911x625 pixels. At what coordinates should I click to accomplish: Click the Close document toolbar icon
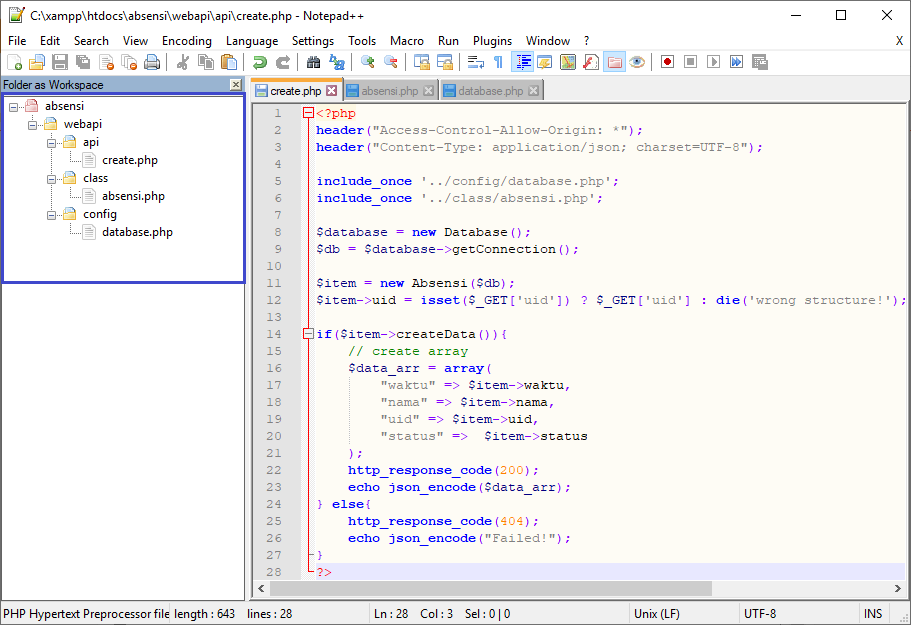click(106, 62)
